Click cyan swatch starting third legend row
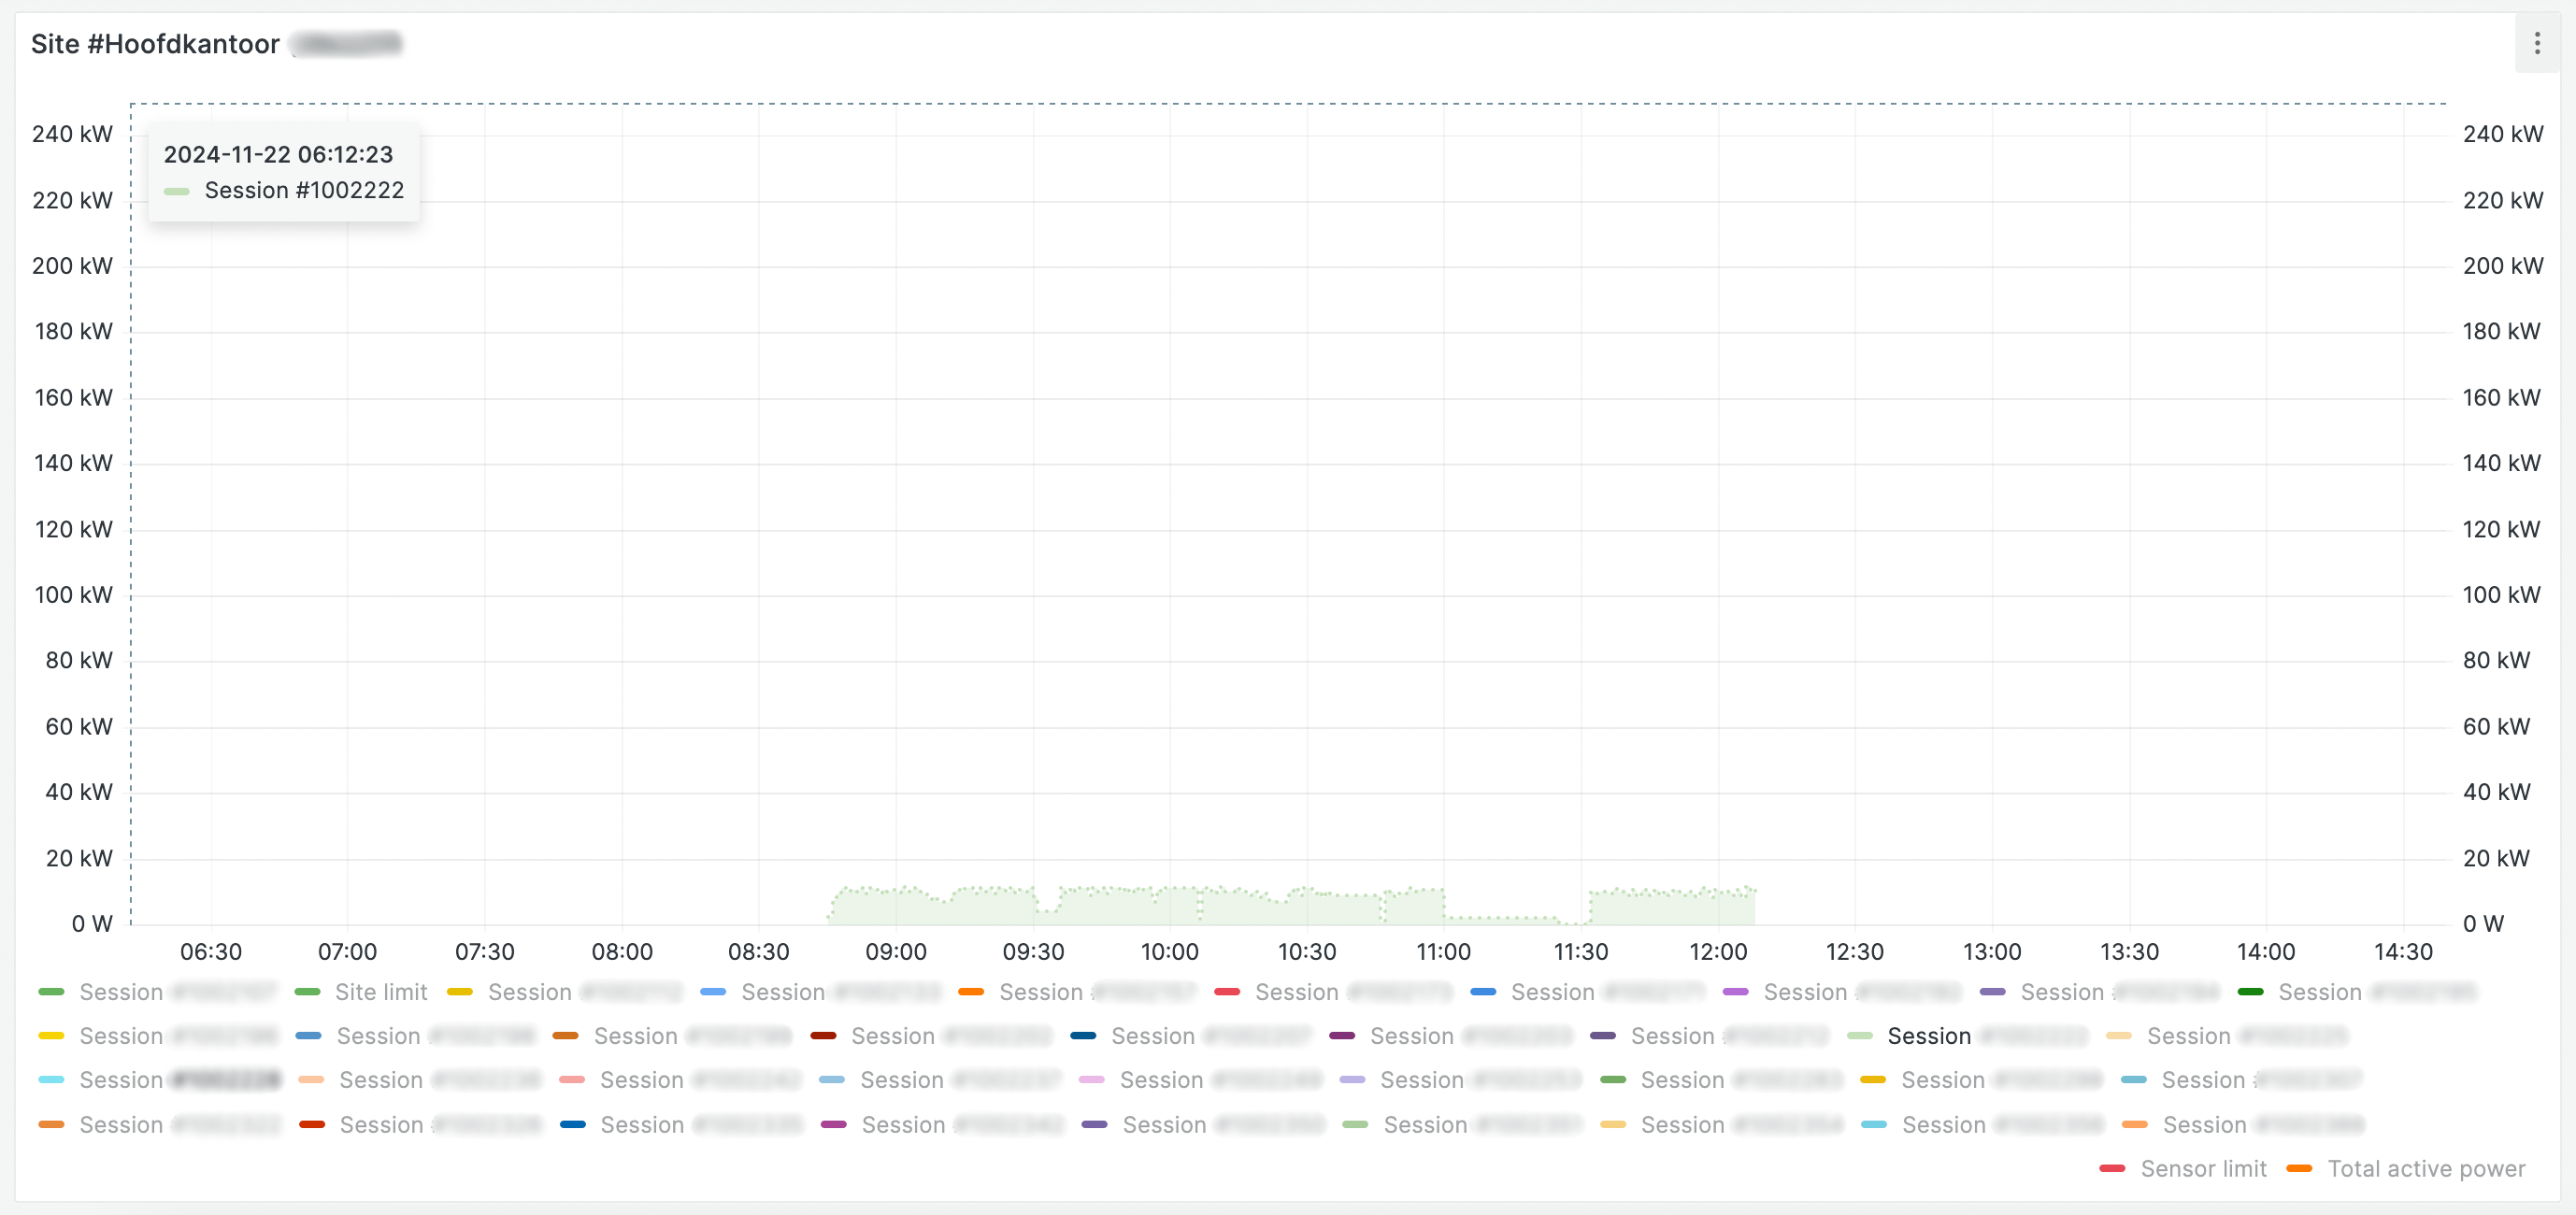 (51, 1080)
